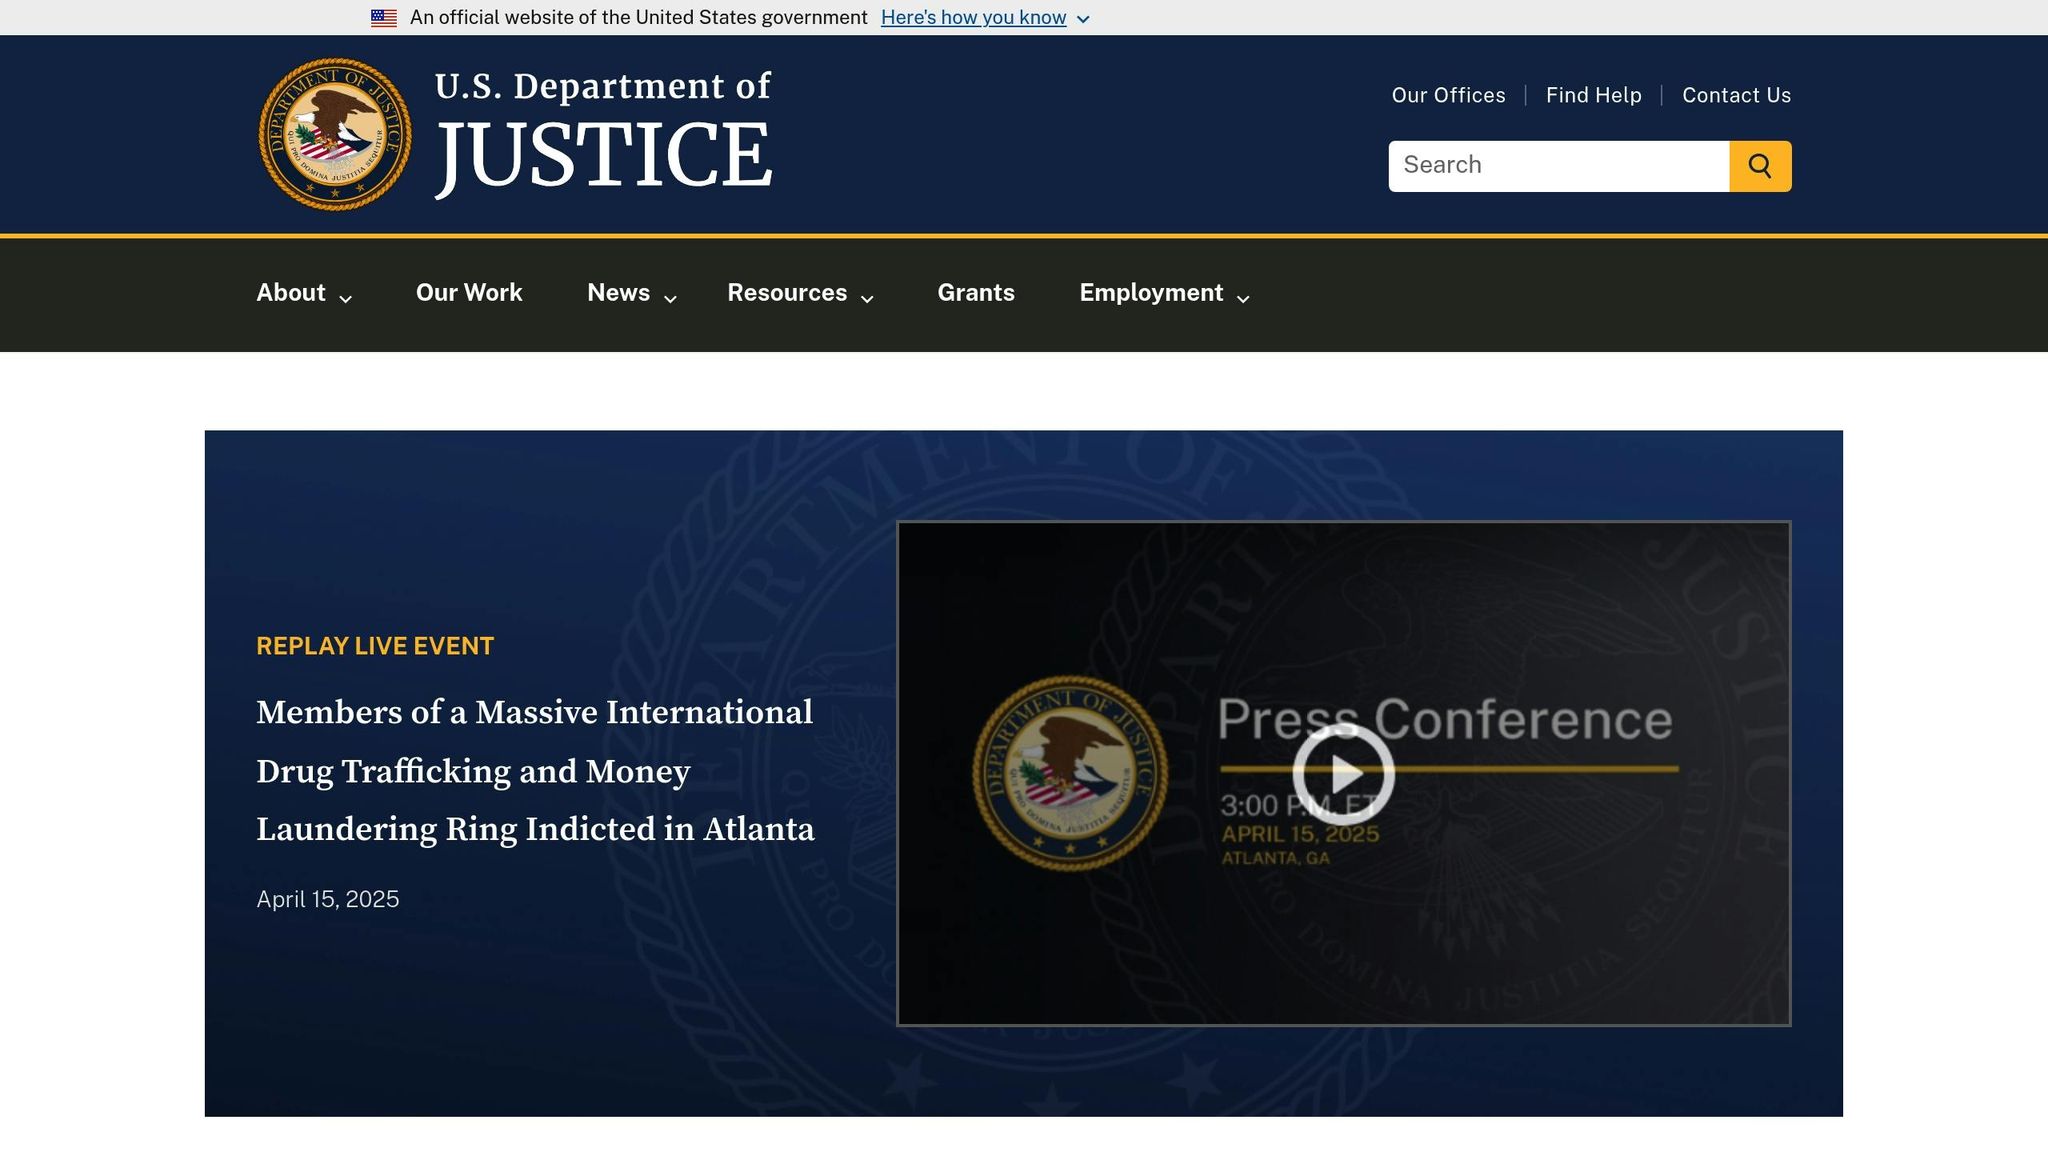Open the Our Offices page
This screenshot has width=2048, height=1152.
pyautogui.click(x=1447, y=95)
